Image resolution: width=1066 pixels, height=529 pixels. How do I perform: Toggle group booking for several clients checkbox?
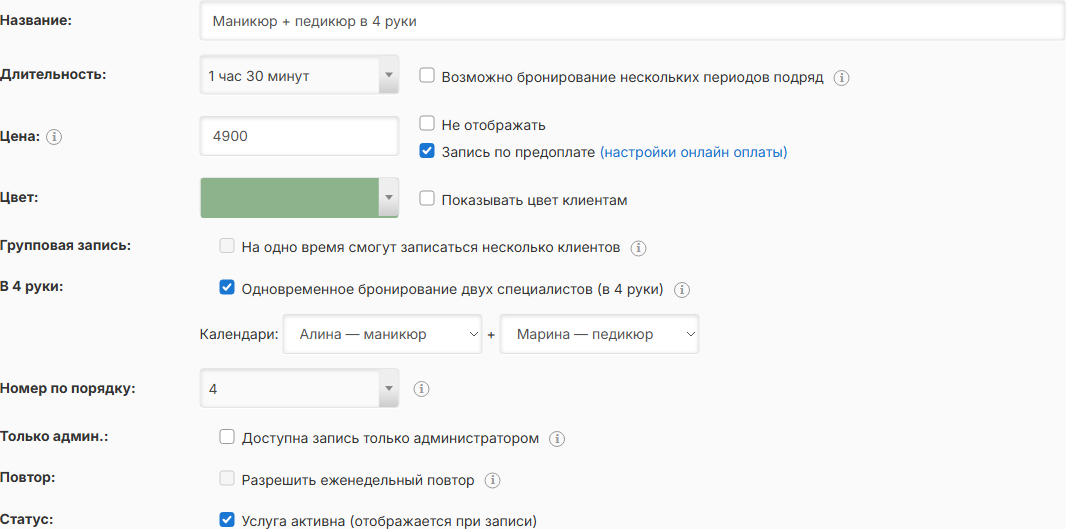226,246
